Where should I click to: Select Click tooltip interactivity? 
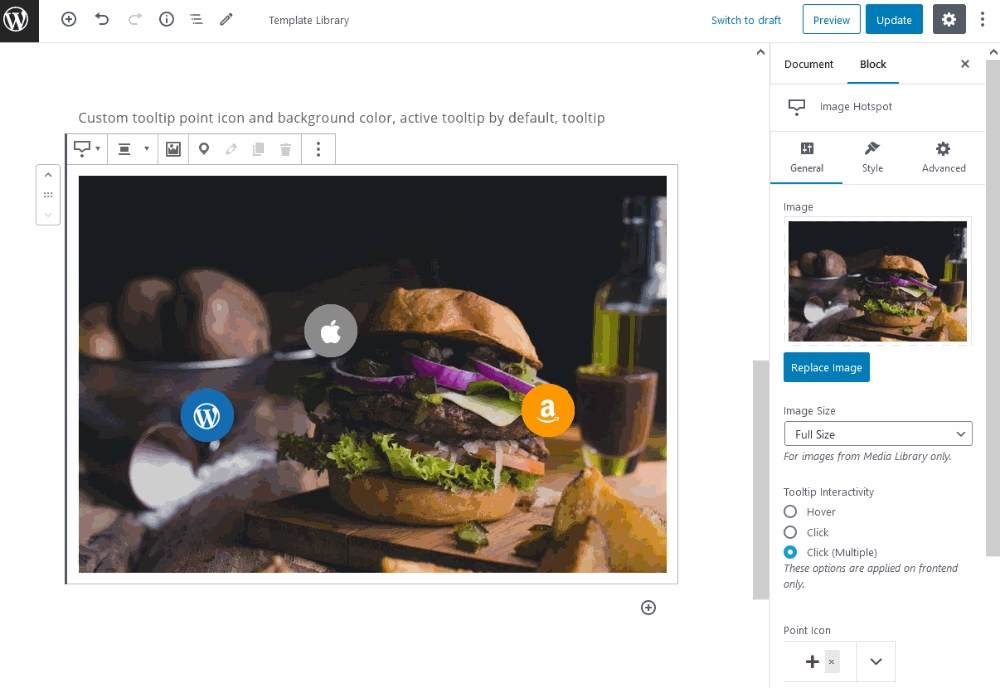coord(790,532)
